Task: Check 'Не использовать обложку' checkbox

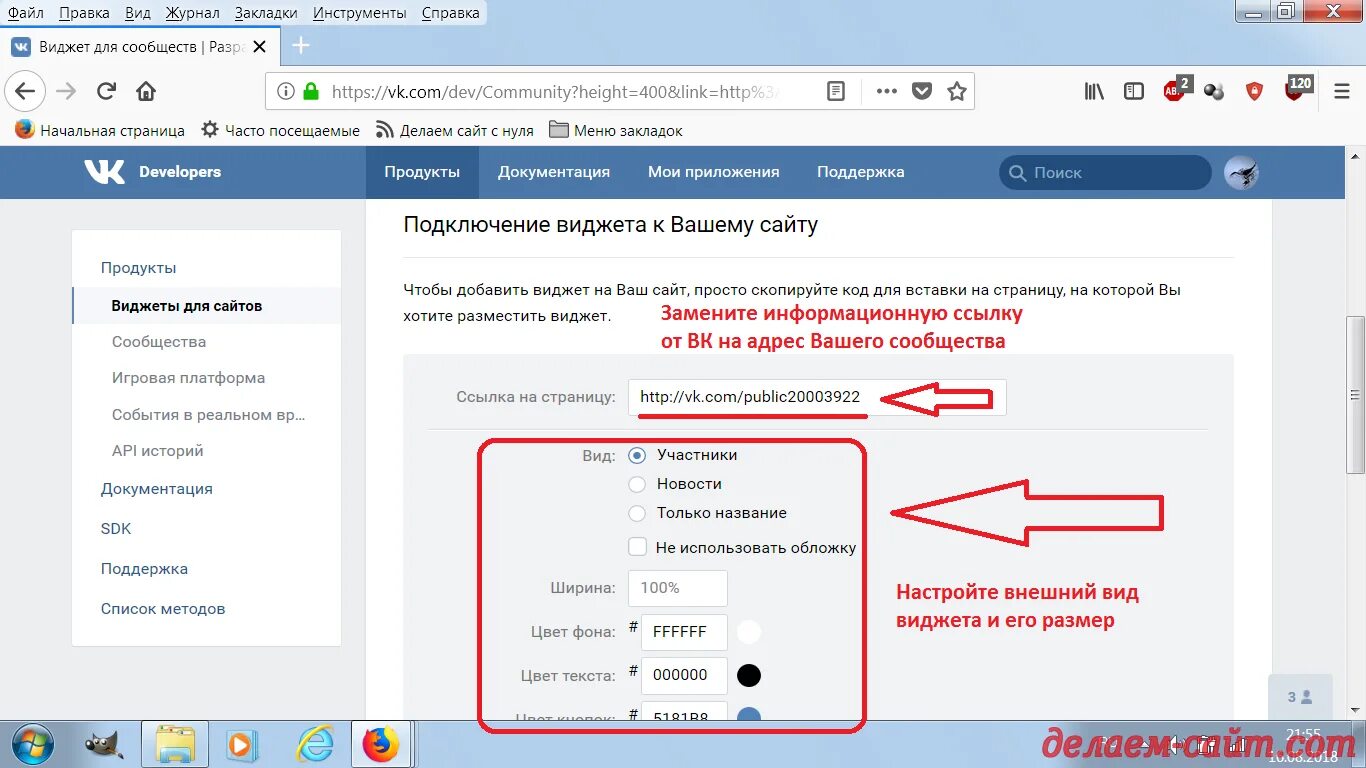Action: tap(637, 547)
